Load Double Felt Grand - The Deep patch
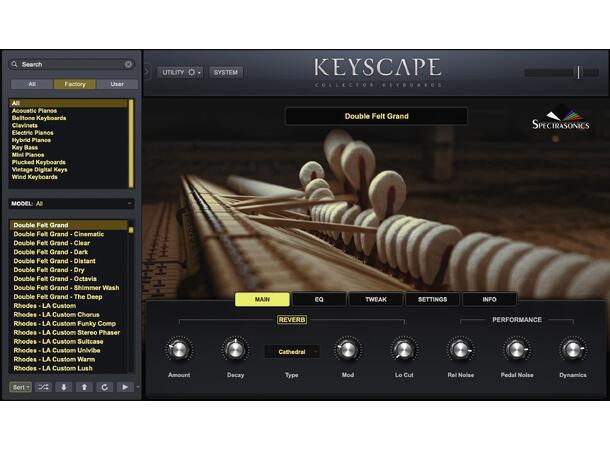Image resolution: width=610 pixels, height=450 pixels. (x=69, y=297)
